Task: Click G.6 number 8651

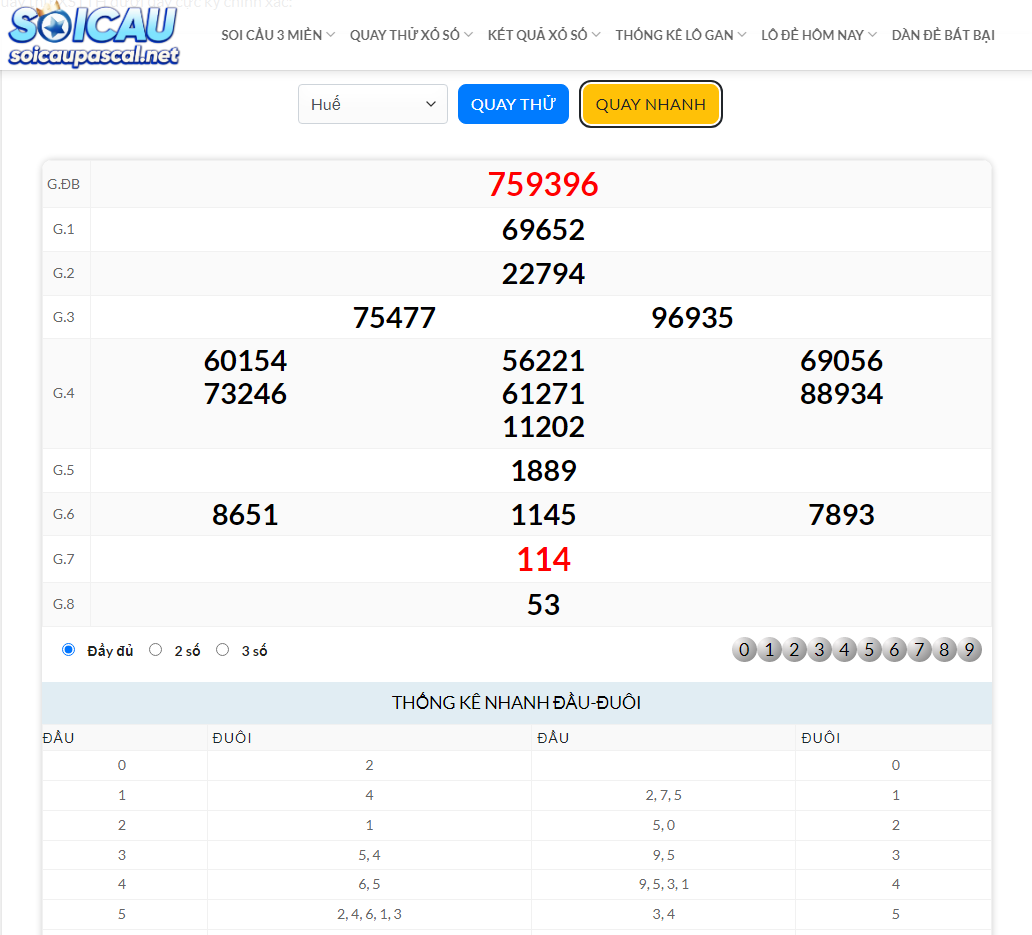Action: (x=245, y=515)
